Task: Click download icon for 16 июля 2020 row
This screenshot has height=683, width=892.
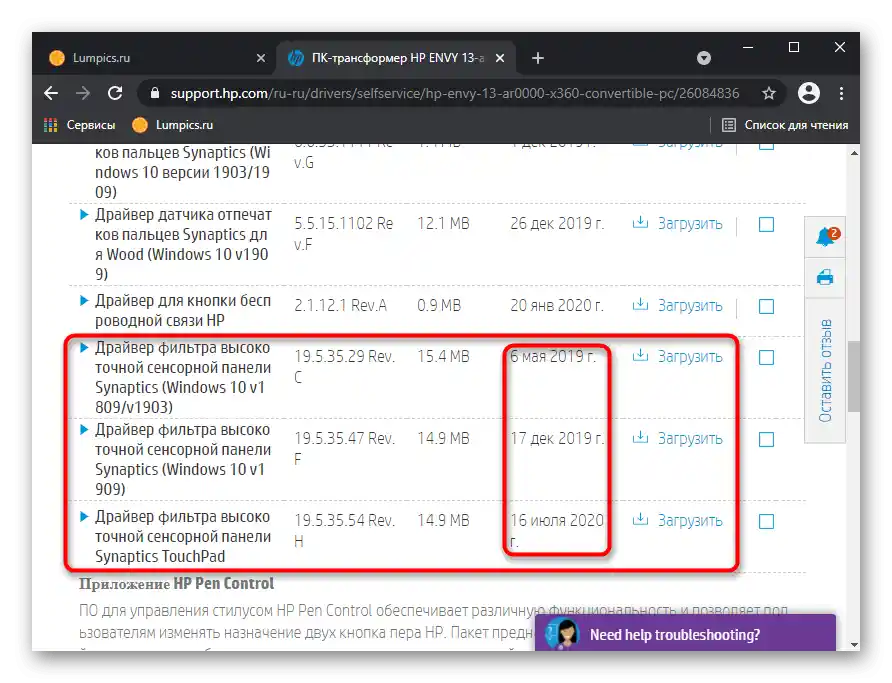Action: point(641,519)
